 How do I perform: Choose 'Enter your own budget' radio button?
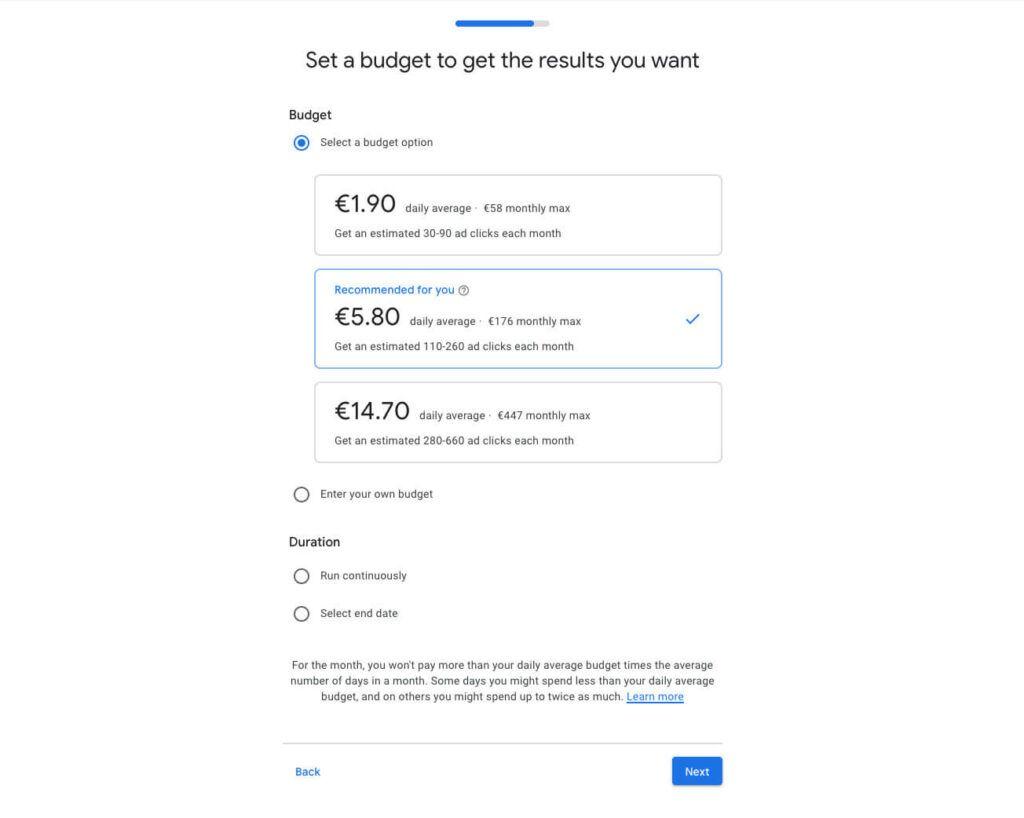(x=301, y=494)
